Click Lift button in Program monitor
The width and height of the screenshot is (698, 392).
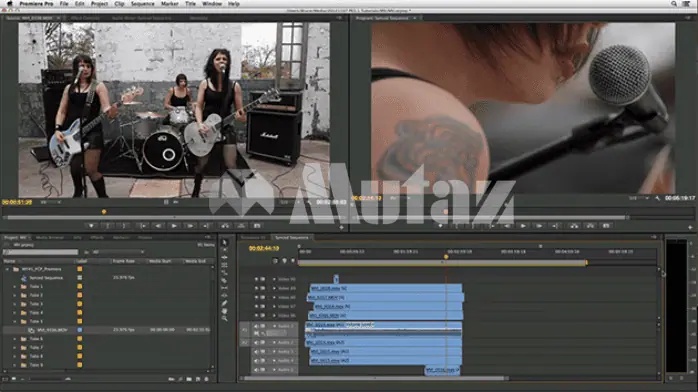click(x=574, y=226)
